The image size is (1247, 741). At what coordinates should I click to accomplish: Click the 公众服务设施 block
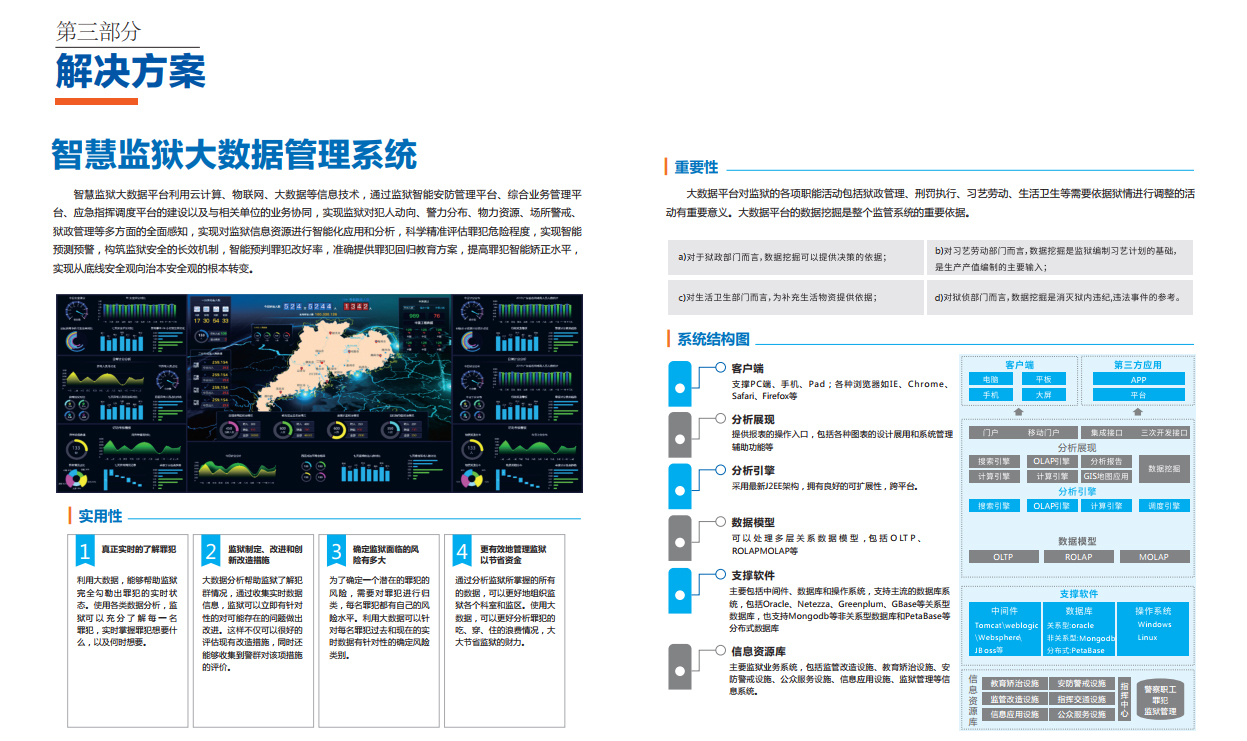click(1082, 715)
